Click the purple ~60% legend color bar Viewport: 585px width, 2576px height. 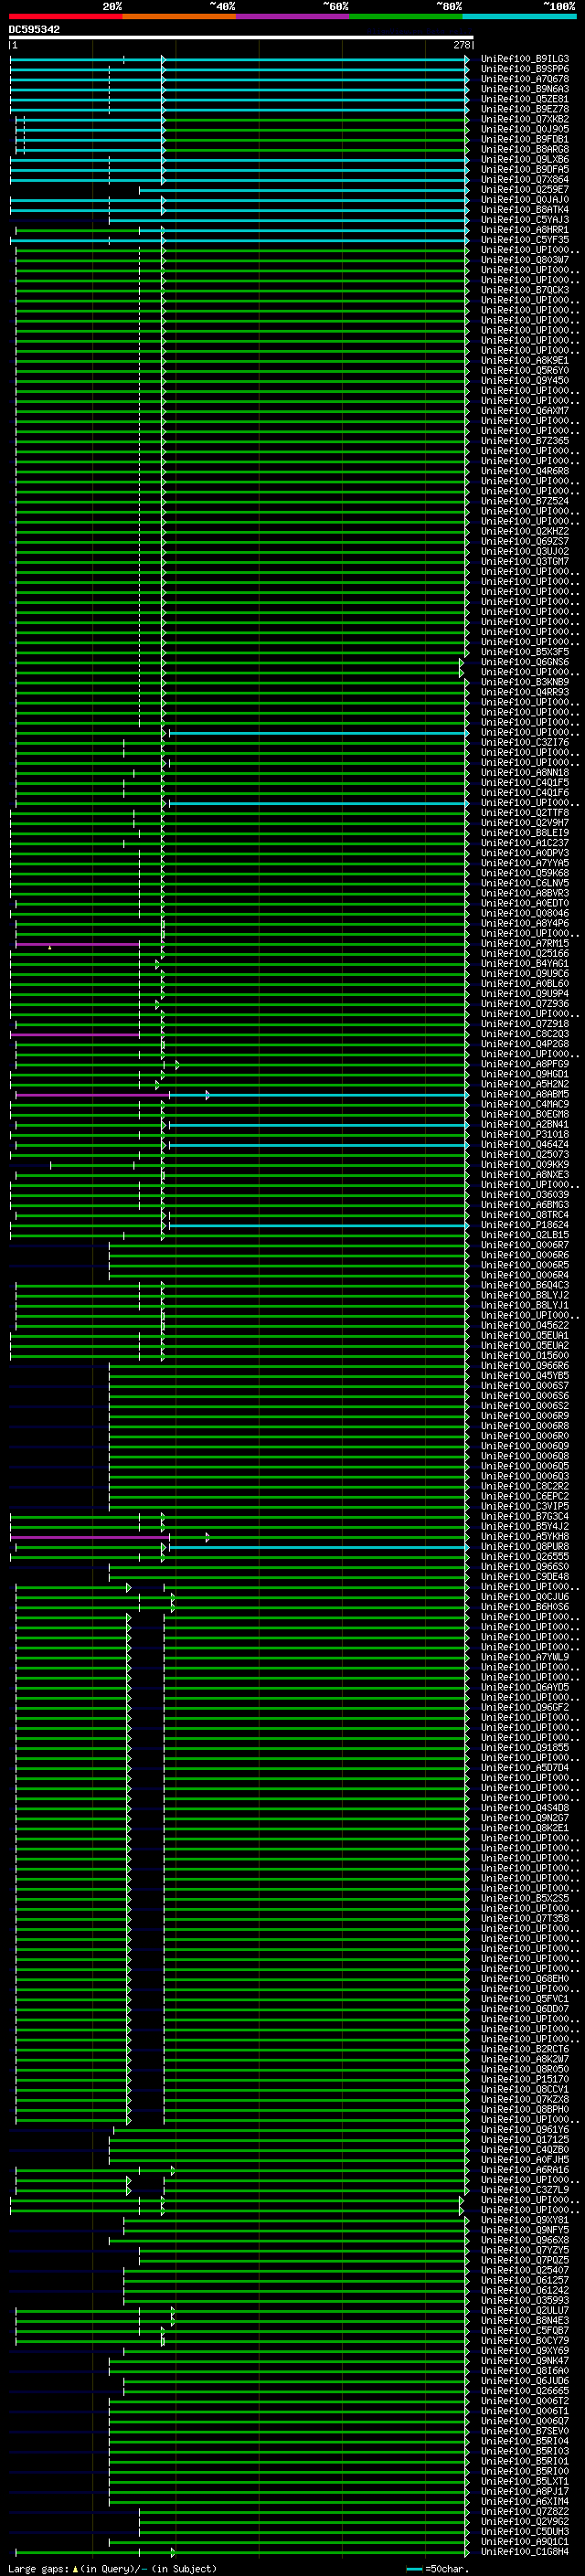pyautogui.click(x=292, y=16)
